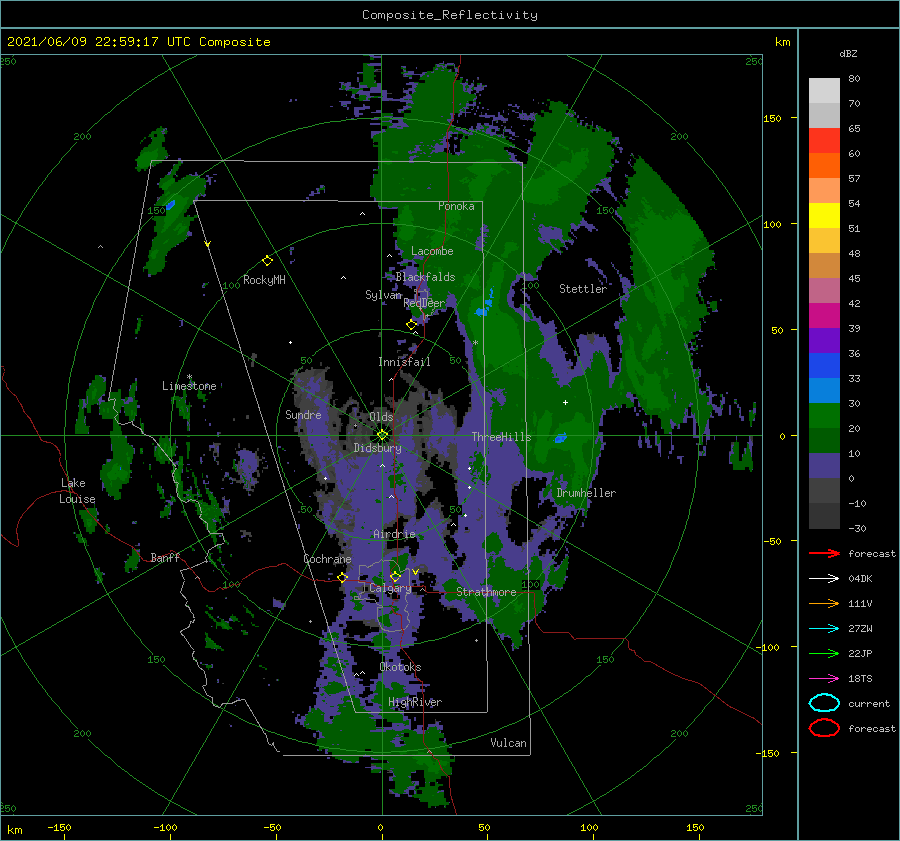This screenshot has height=841, width=900.
Task: Click the yellow radar center marker near Olds
Action: [382, 435]
